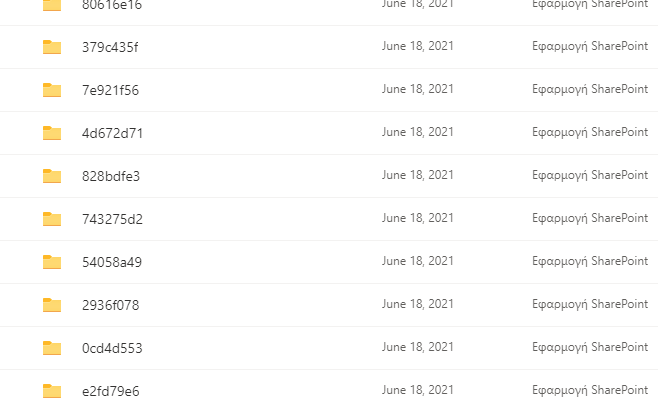Click the June 18, 2021 date for 743275d2
Screen dimensions: 658x409
pos(418,219)
